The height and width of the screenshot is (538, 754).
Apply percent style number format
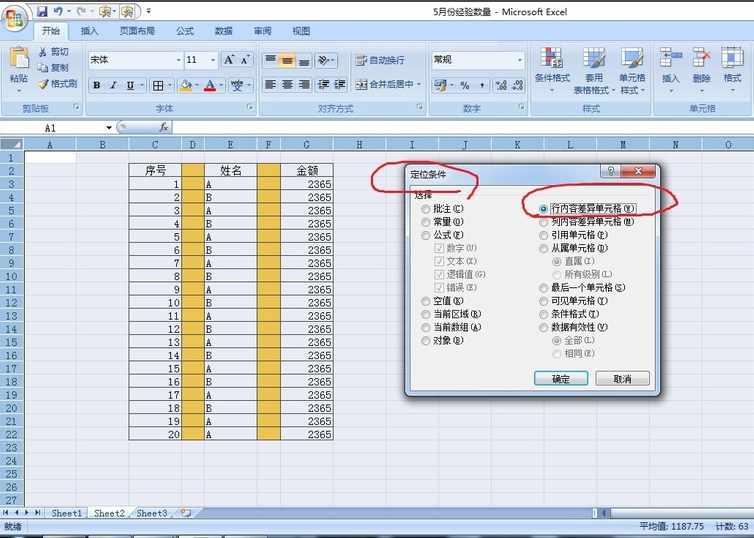tap(465, 86)
